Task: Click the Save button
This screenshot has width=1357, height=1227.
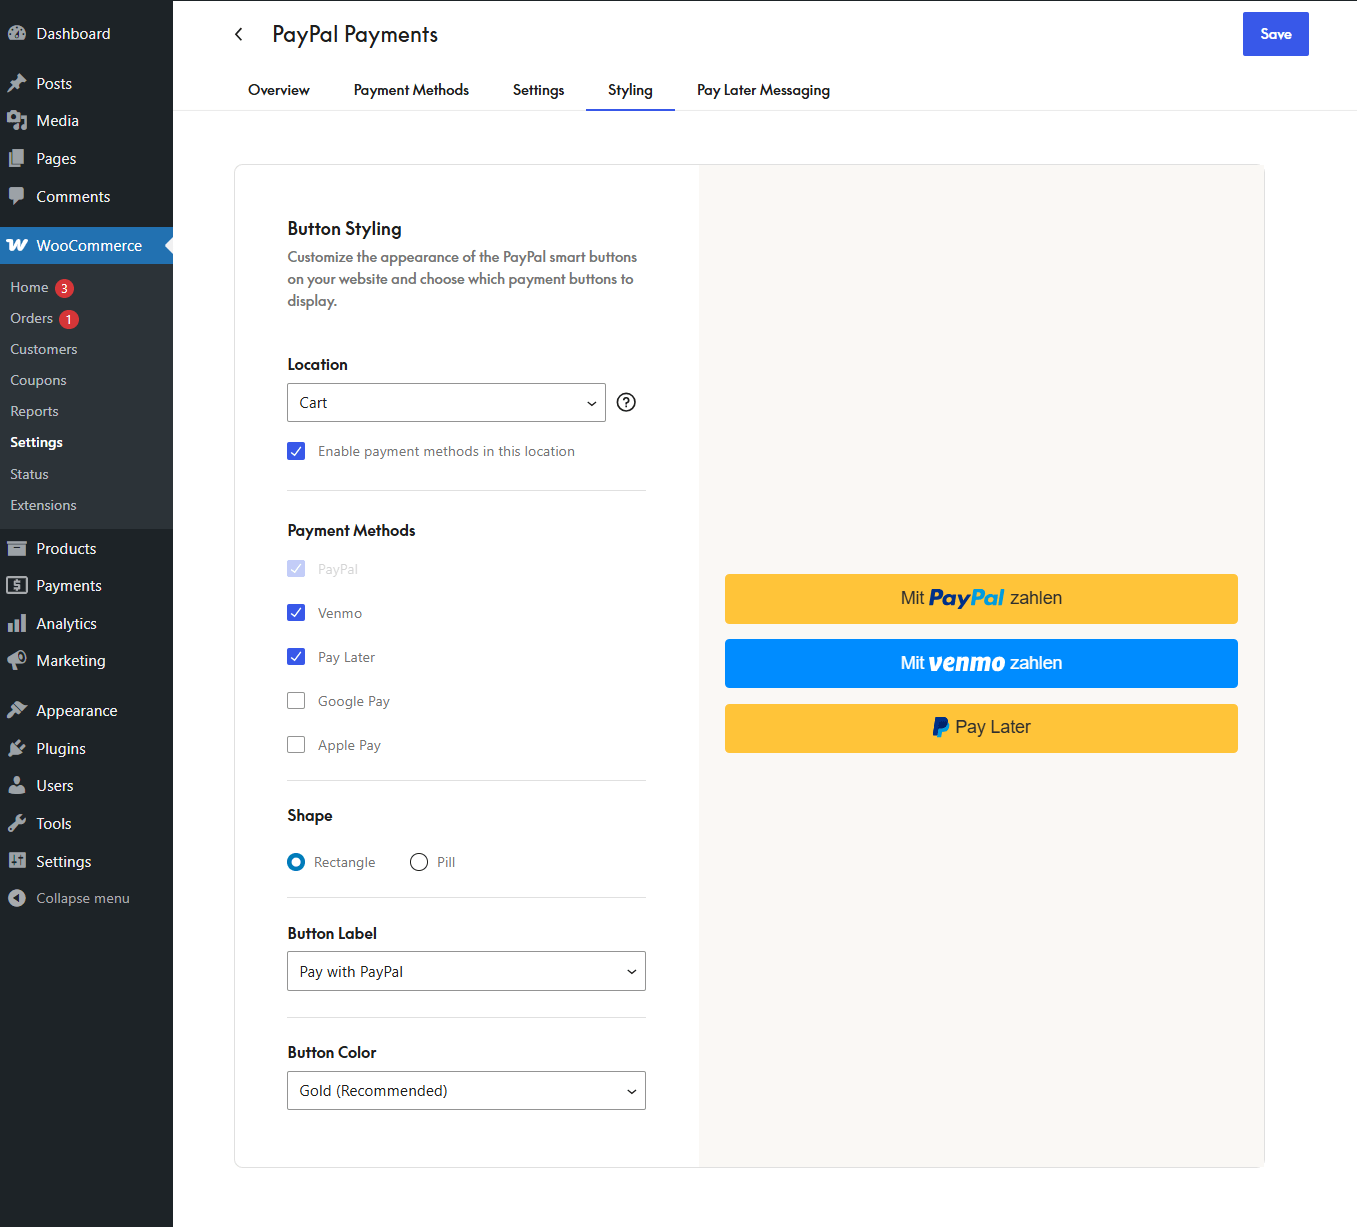Action: pos(1275,33)
